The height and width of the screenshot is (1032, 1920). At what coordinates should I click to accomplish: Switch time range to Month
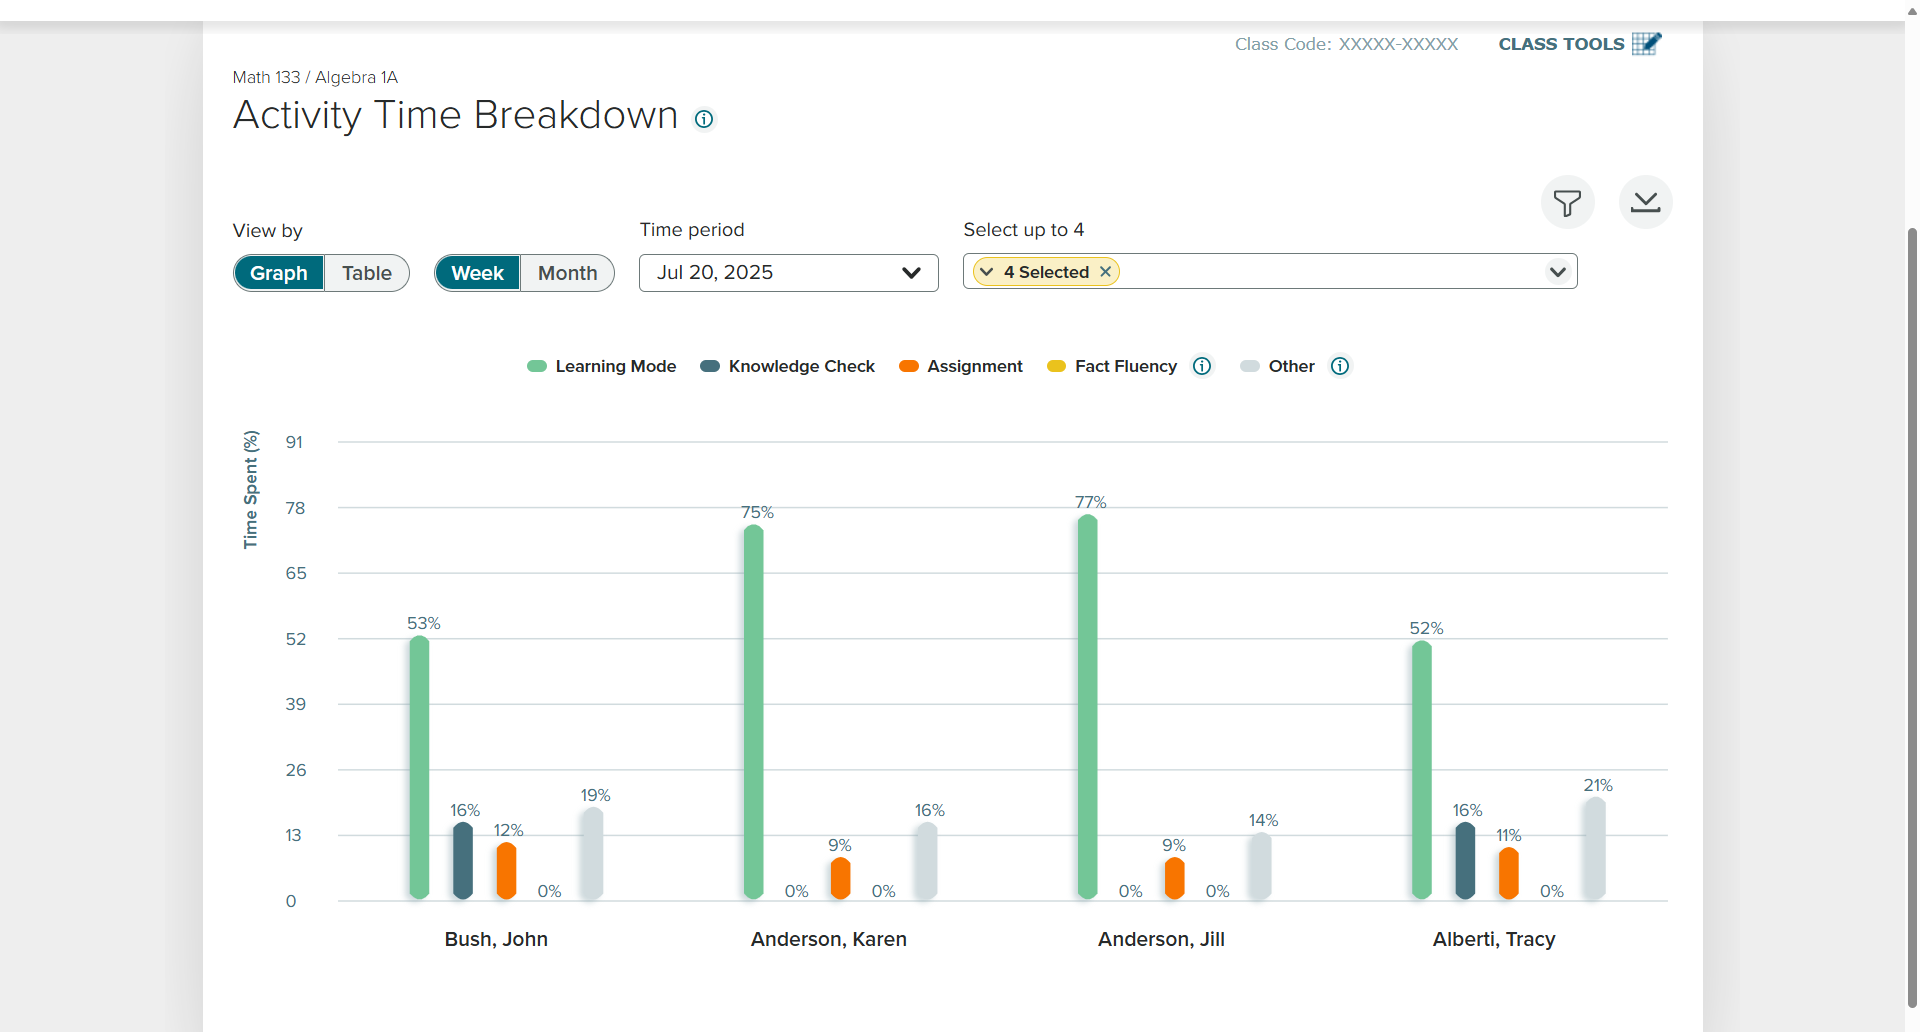pos(567,273)
